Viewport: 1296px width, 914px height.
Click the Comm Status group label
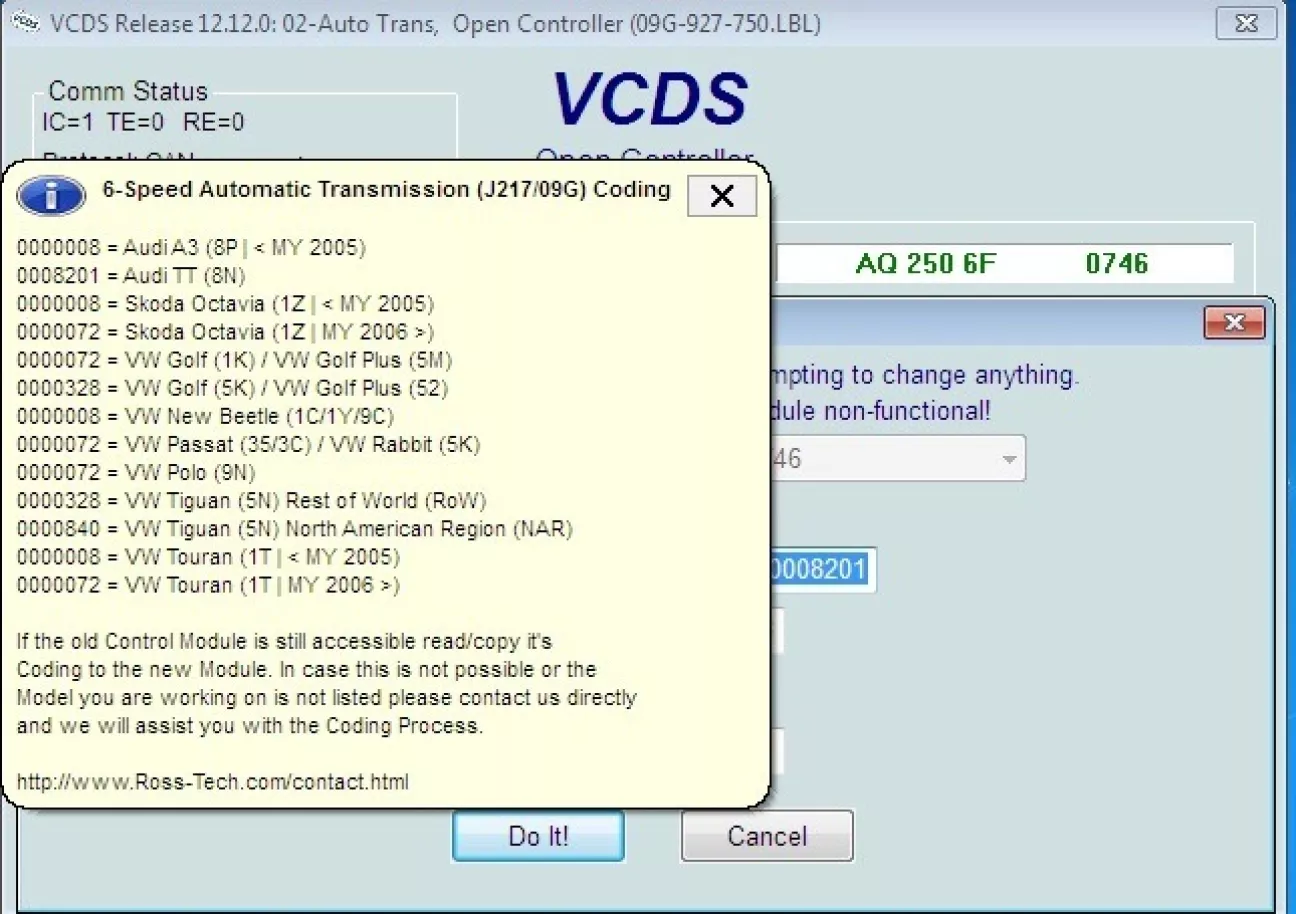pyautogui.click(x=128, y=92)
